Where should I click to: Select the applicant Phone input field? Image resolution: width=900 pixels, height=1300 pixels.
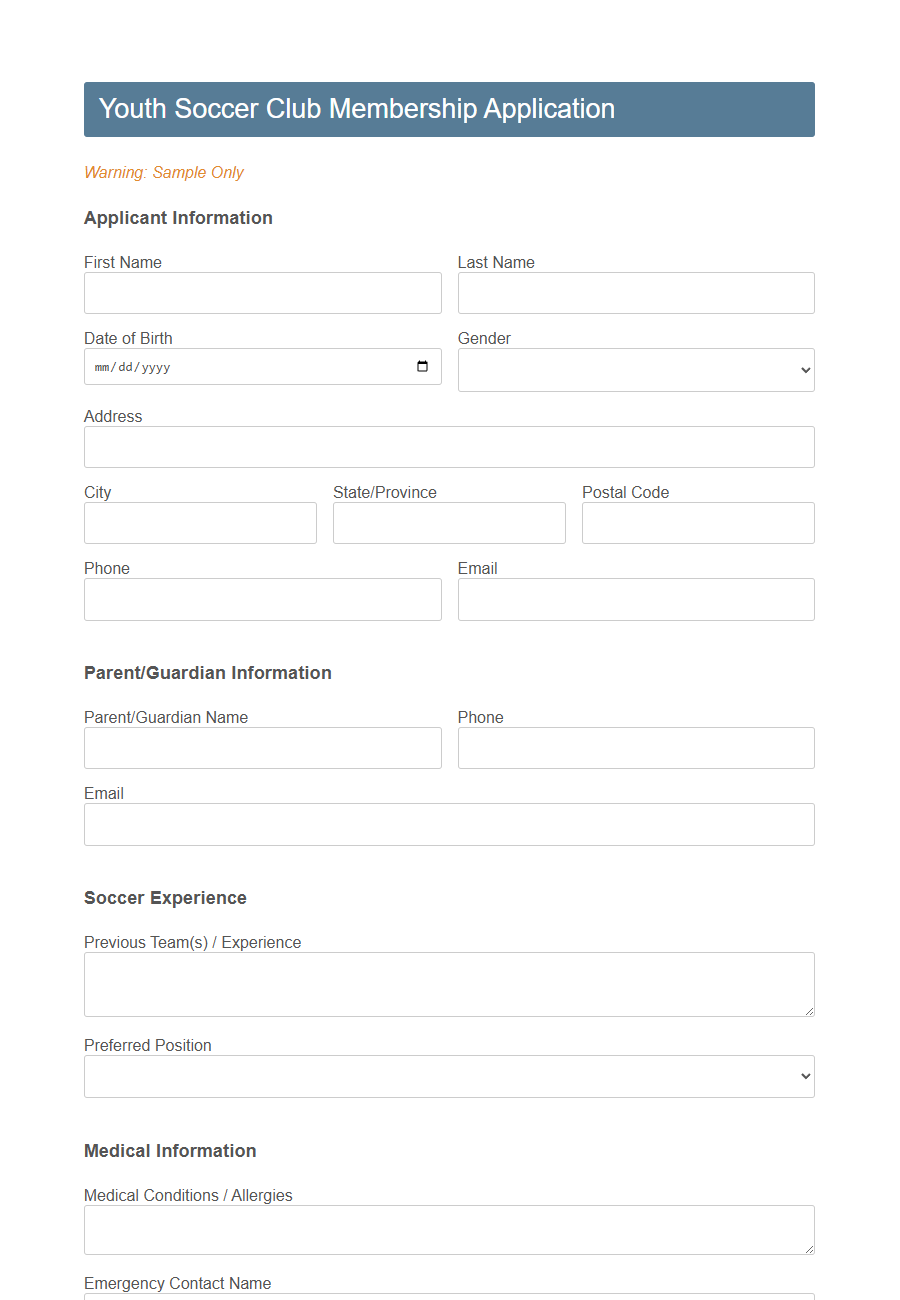tap(262, 599)
